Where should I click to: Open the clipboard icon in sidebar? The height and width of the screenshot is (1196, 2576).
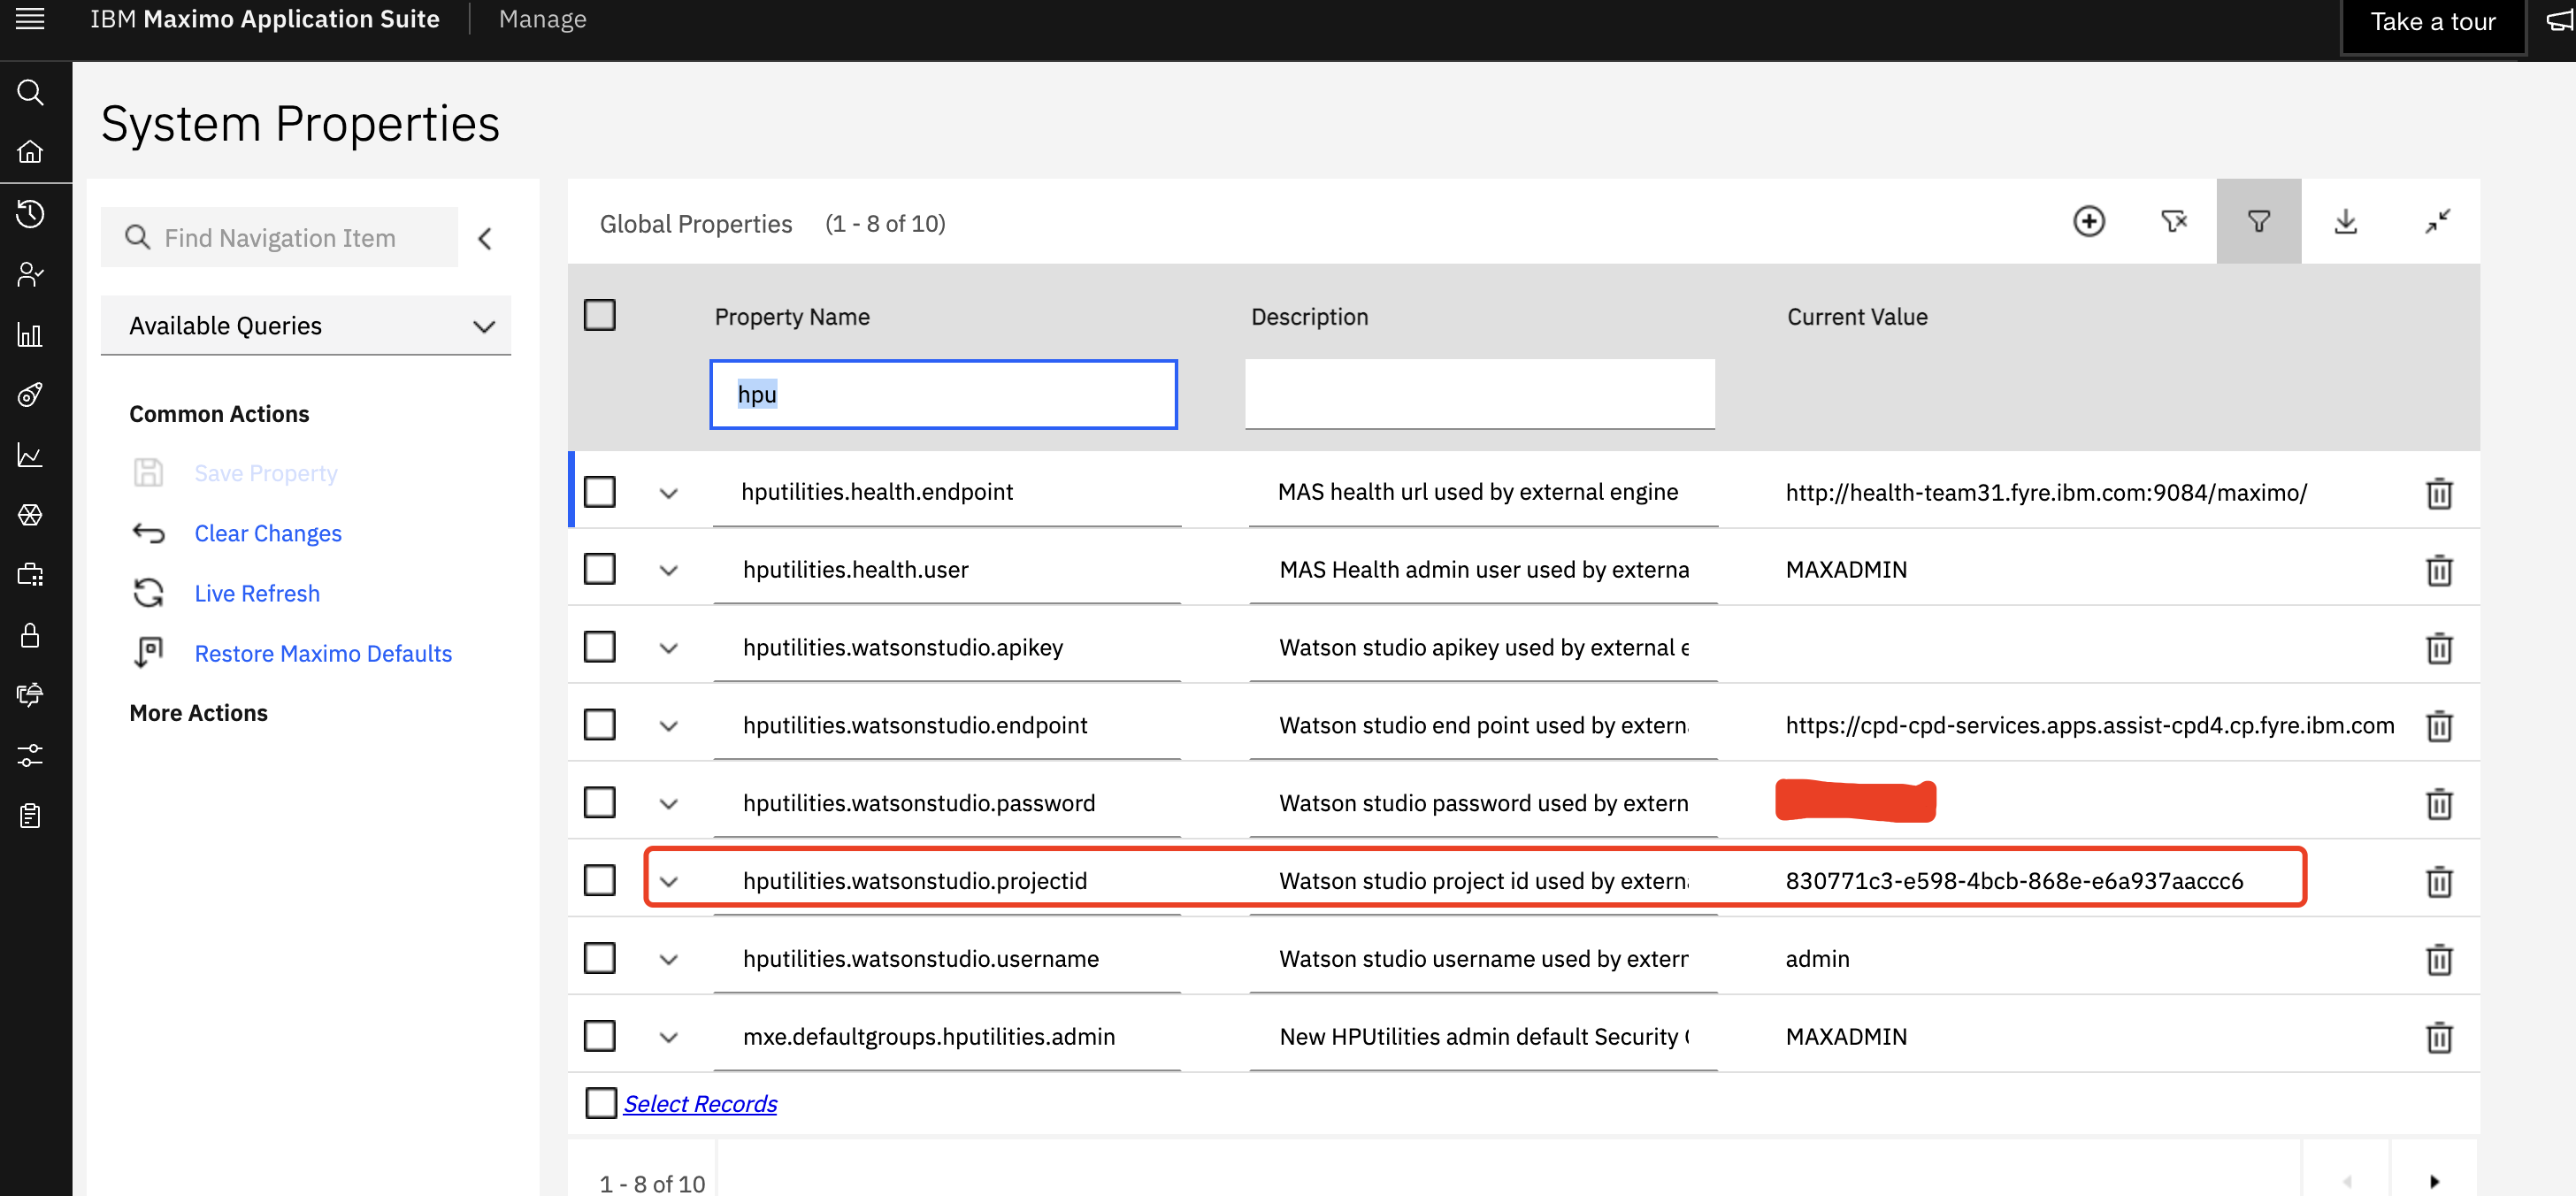click(x=30, y=816)
